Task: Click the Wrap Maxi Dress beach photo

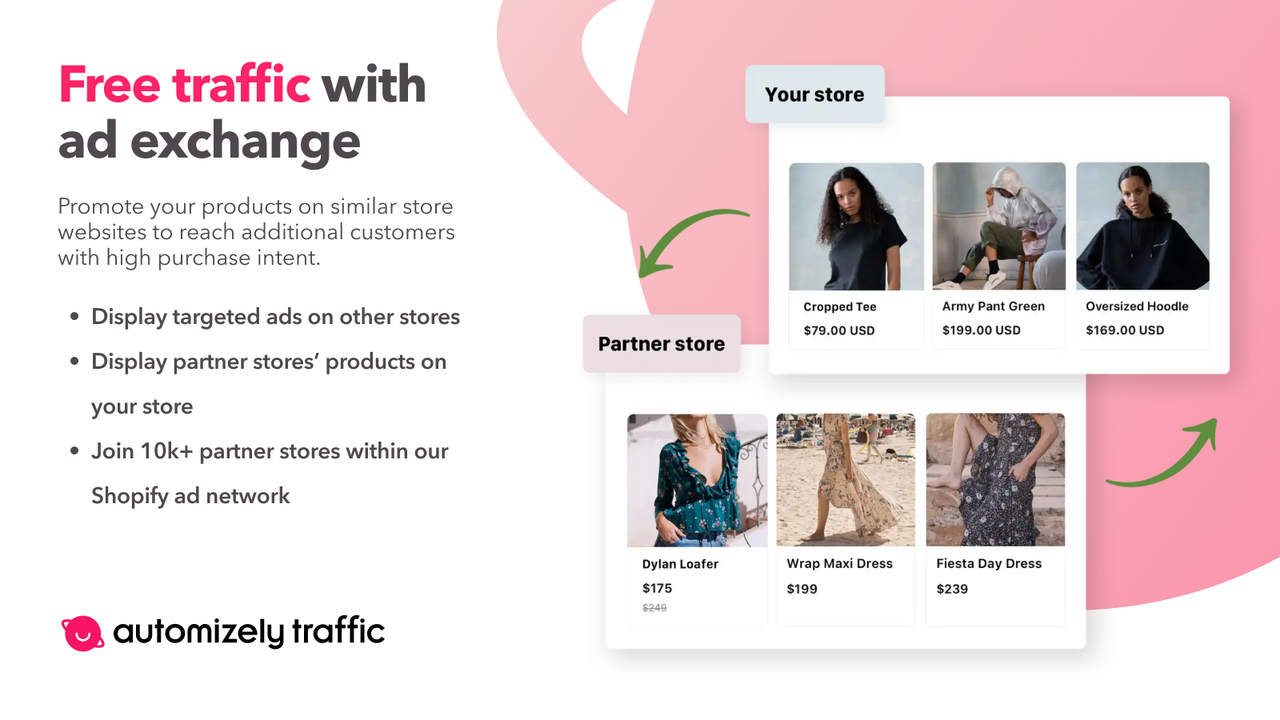Action: (x=845, y=480)
